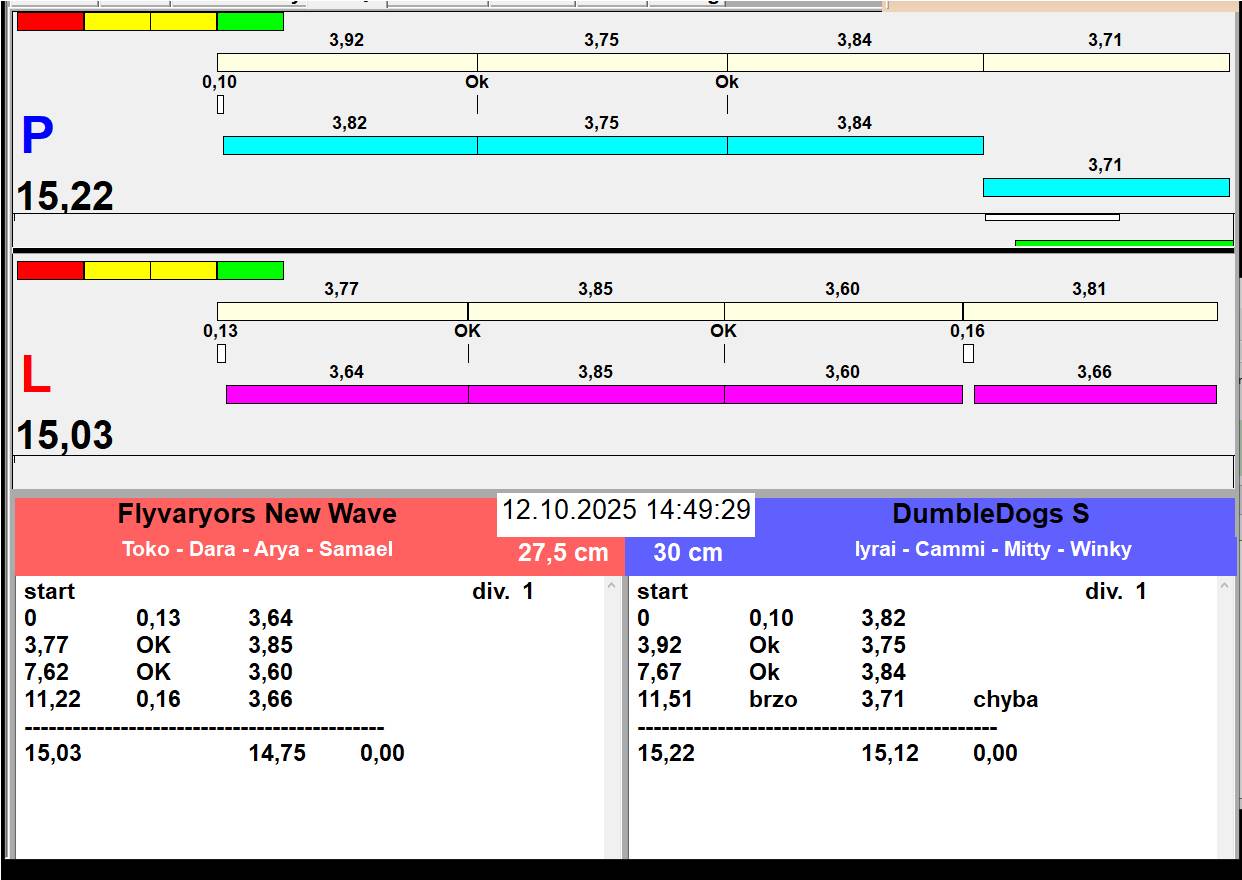Click the start label in Flyvaryors panel
This screenshot has height=880, width=1242.
click(x=50, y=591)
